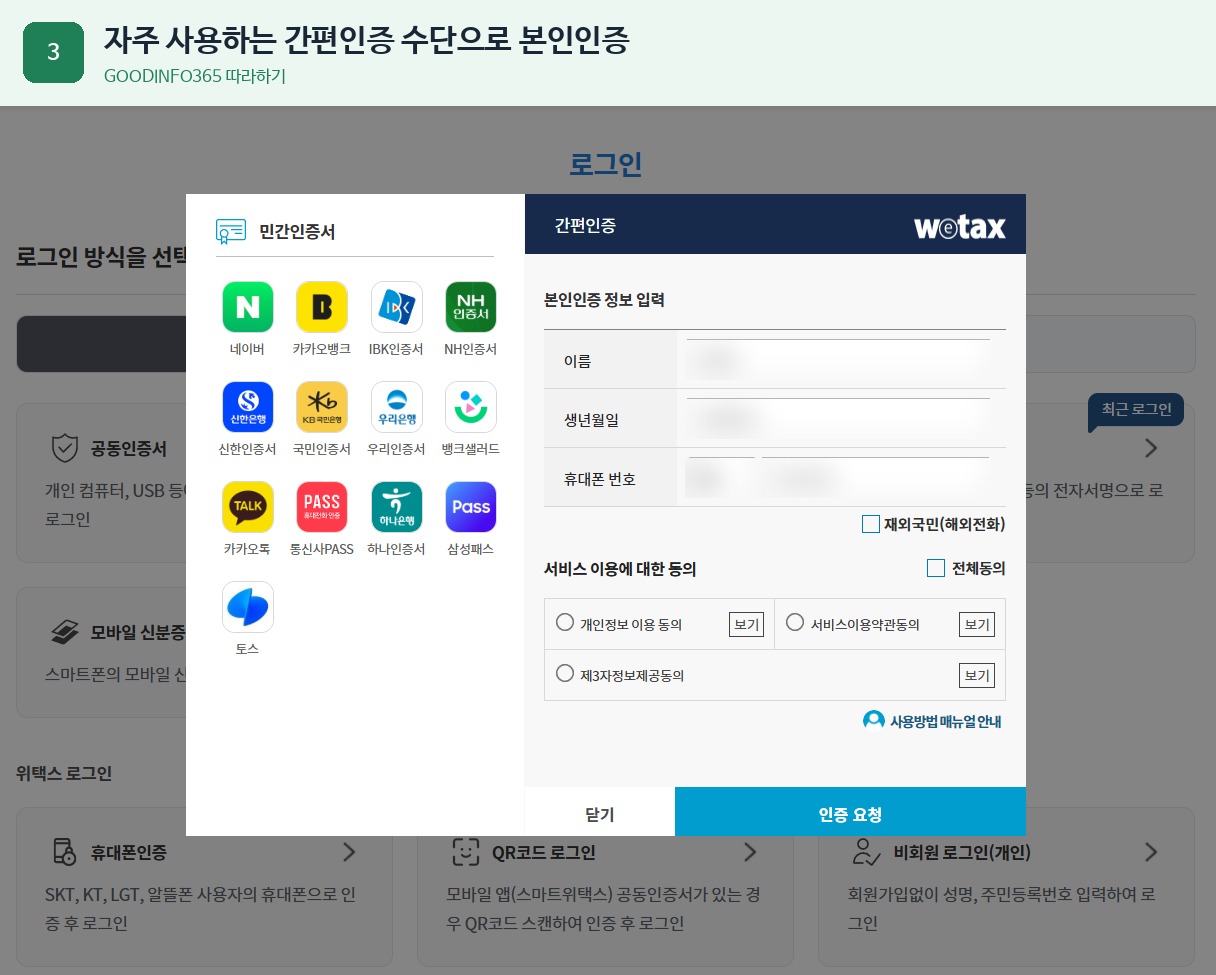Select the 우리인증서 icon

tap(396, 407)
